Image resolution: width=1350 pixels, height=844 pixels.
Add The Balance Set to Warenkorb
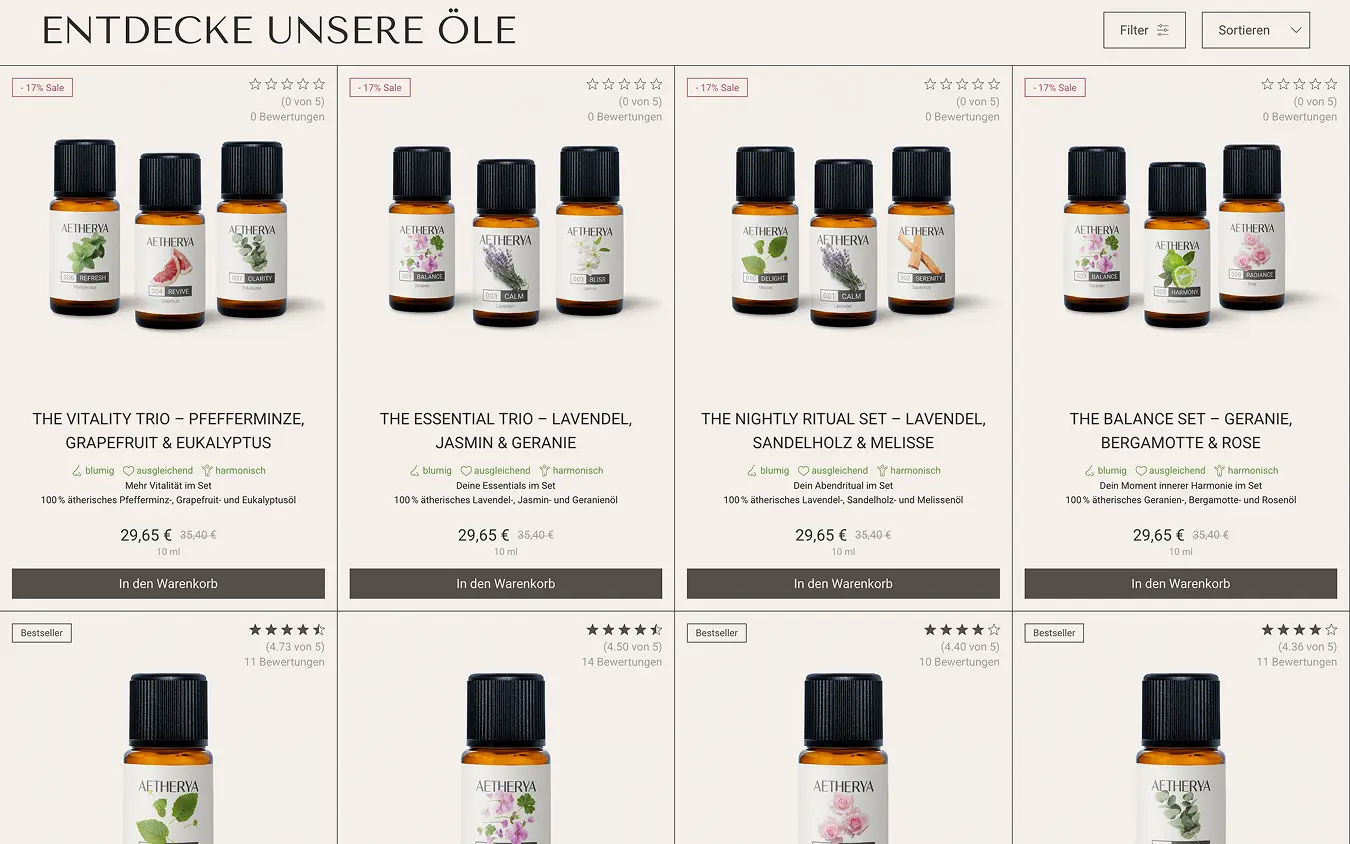[x=1181, y=584]
